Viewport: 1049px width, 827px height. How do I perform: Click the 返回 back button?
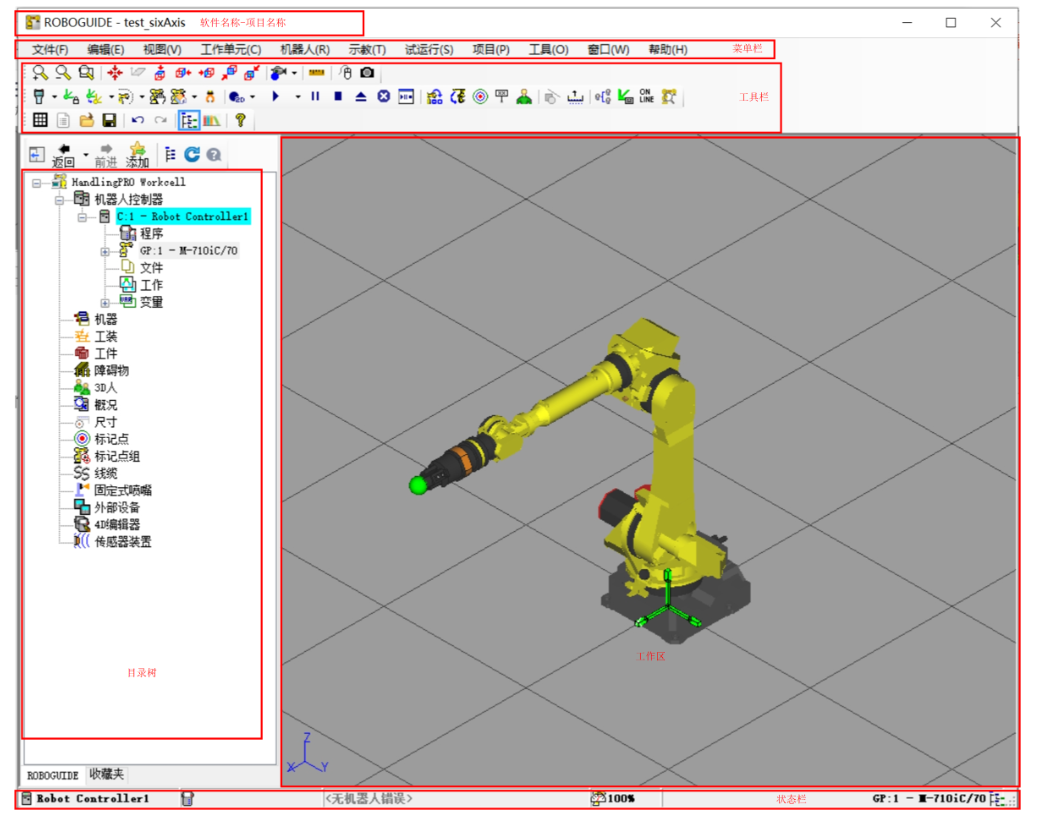click(64, 155)
